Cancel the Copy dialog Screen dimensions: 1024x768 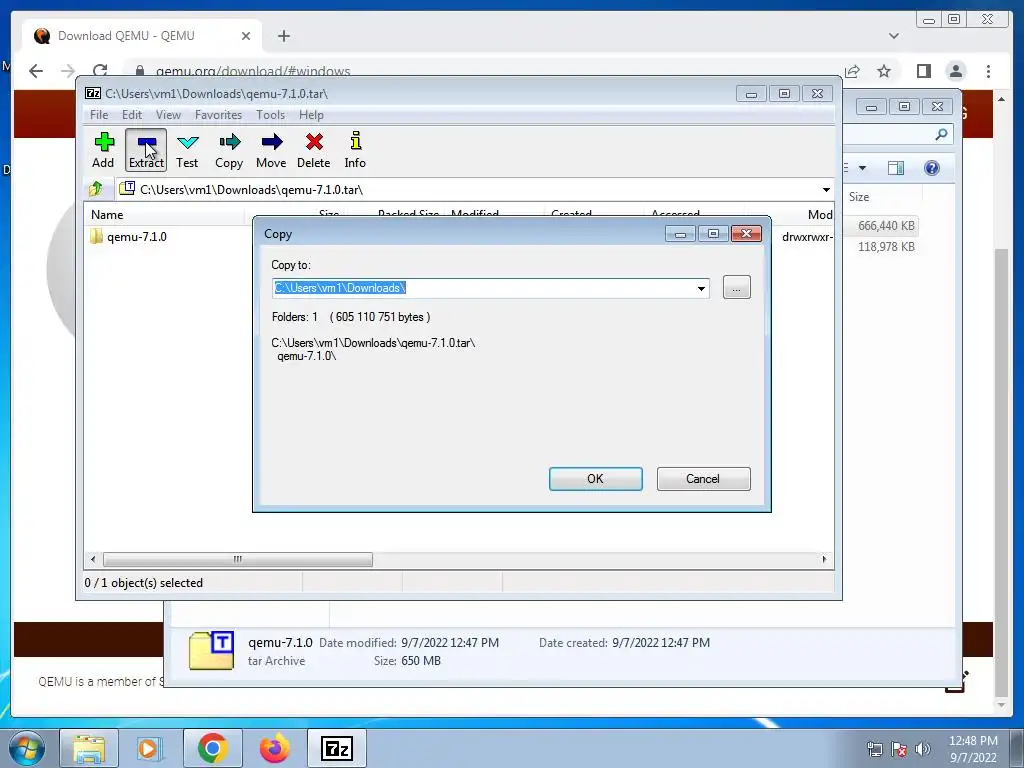point(703,479)
